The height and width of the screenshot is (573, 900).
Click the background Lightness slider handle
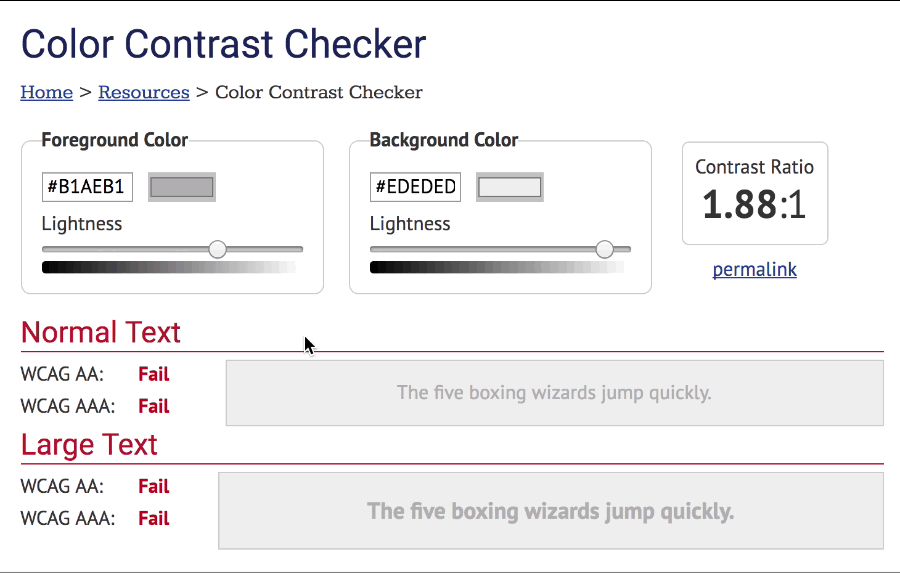(604, 249)
